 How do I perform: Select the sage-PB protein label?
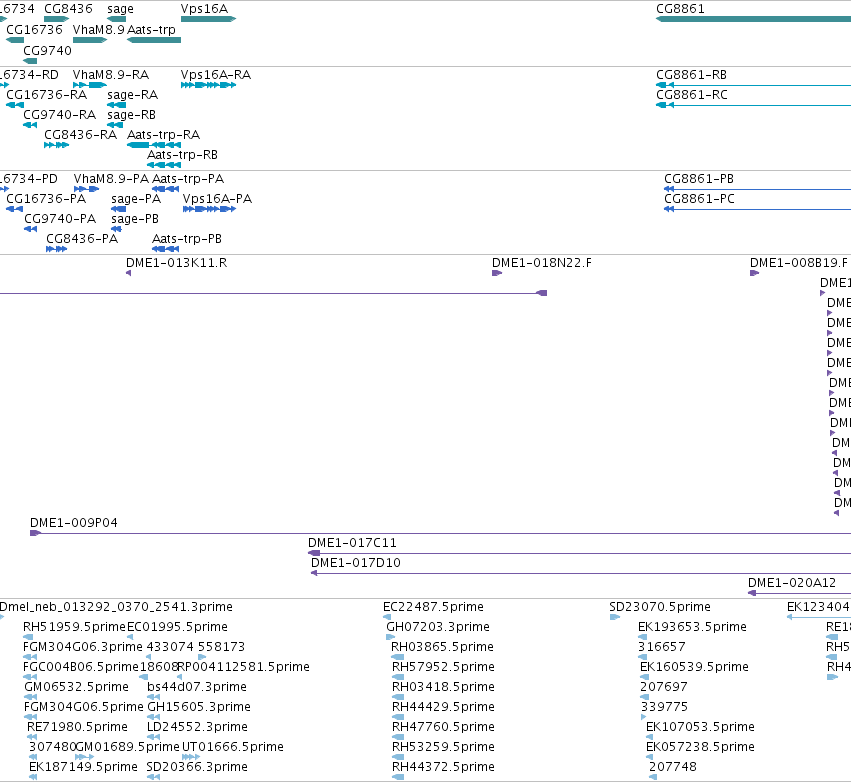(x=135, y=219)
